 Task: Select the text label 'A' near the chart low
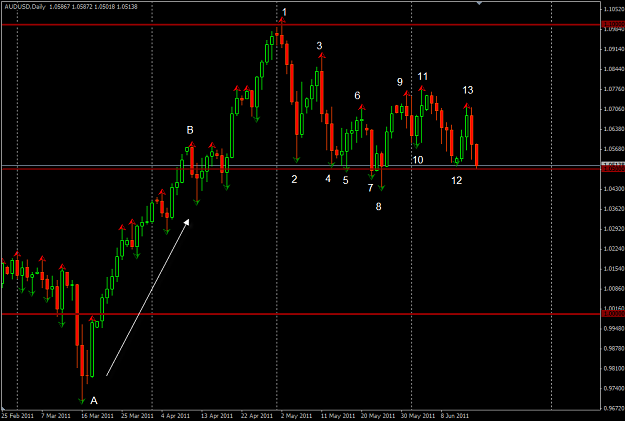coord(94,400)
